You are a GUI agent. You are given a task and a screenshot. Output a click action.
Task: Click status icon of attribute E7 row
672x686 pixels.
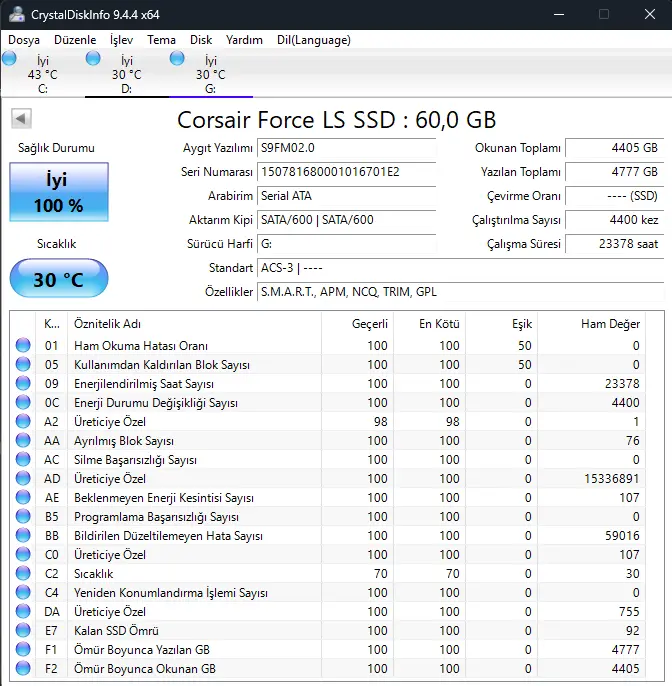[x=23, y=630]
